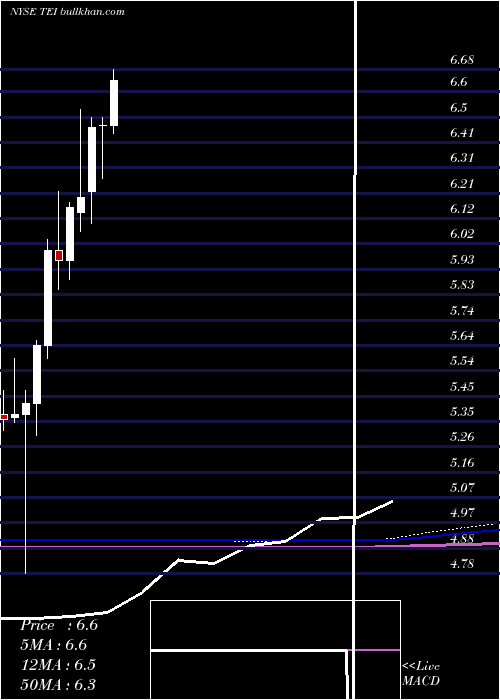Image resolution: width=500 pixels, height=700 pixels.
Task: Click the 6.12 price axis label
Action: click(462, 208)
